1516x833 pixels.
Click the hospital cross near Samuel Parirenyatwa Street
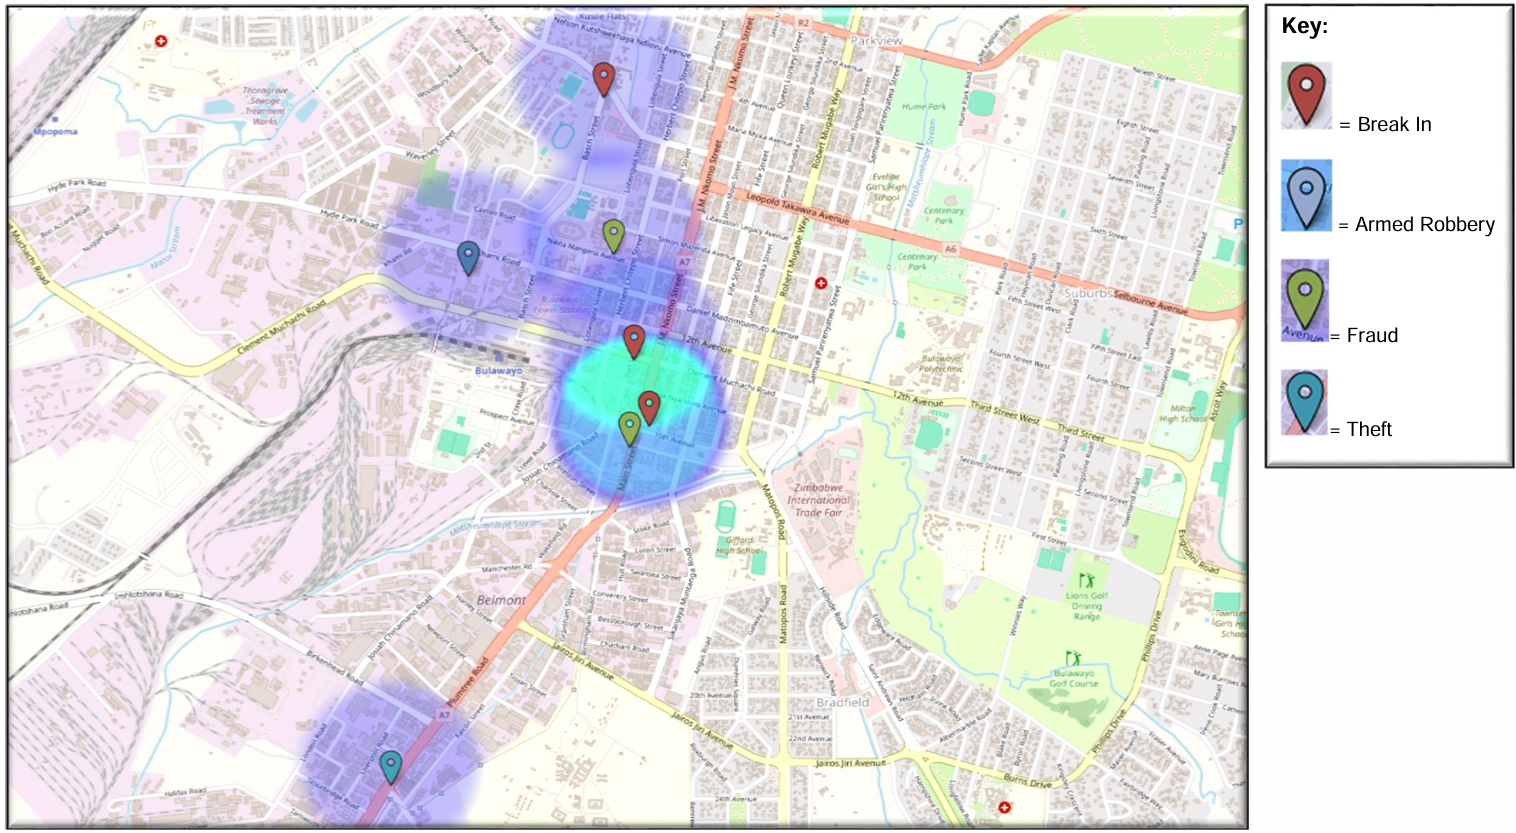(x=821, y=284)
